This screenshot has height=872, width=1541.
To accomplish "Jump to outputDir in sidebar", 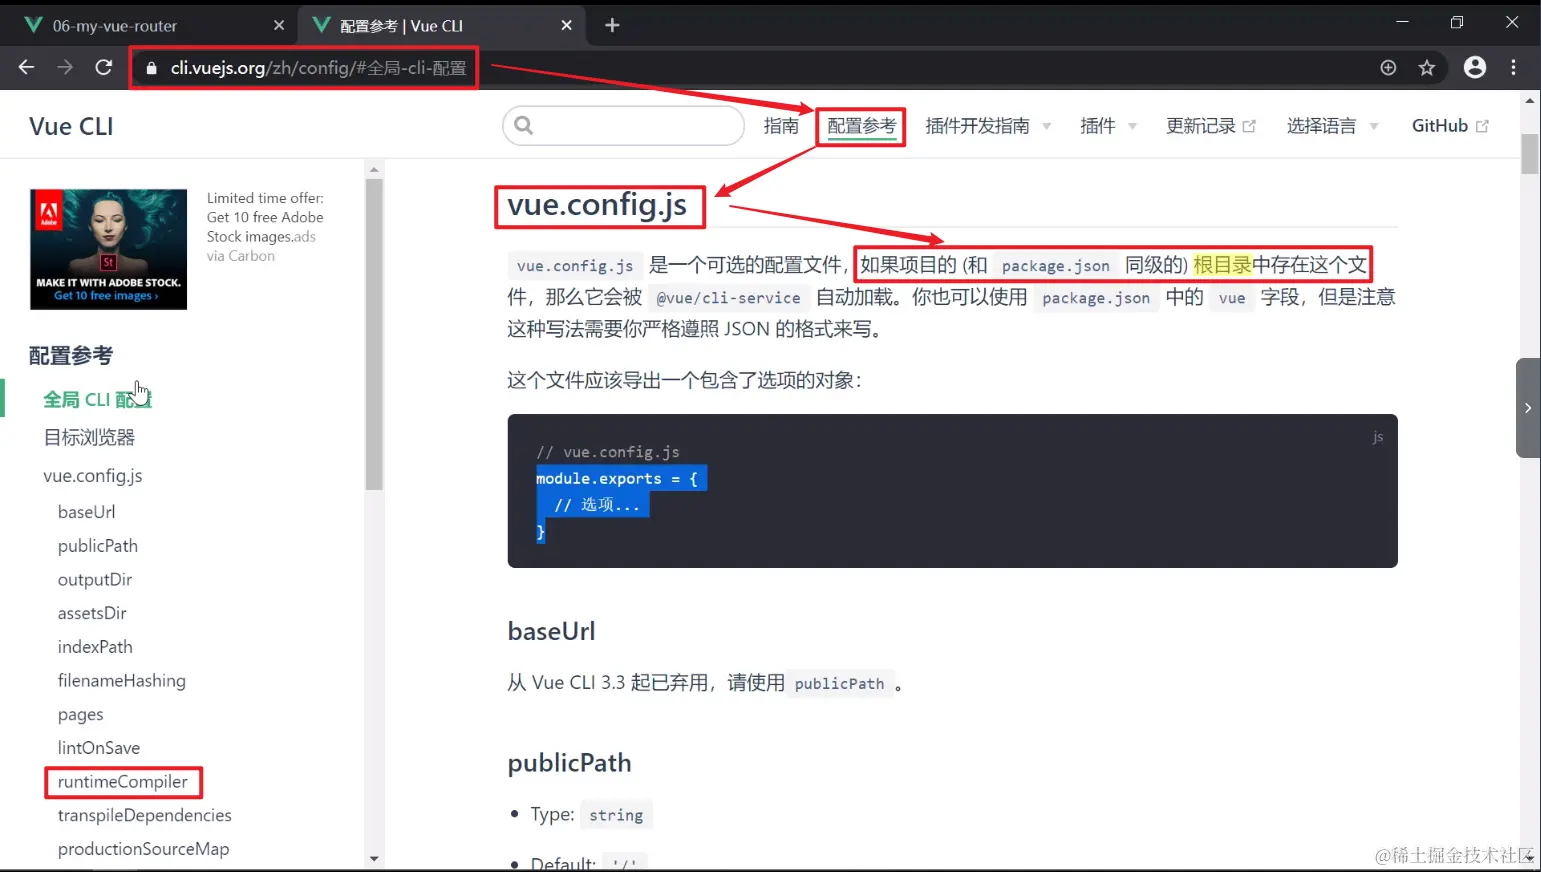I will (x=95, y=580).
